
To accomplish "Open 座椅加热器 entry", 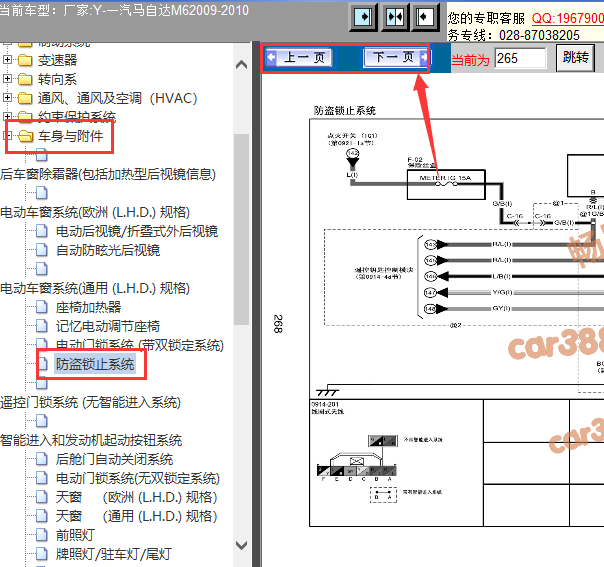I will tap(89, 307).
